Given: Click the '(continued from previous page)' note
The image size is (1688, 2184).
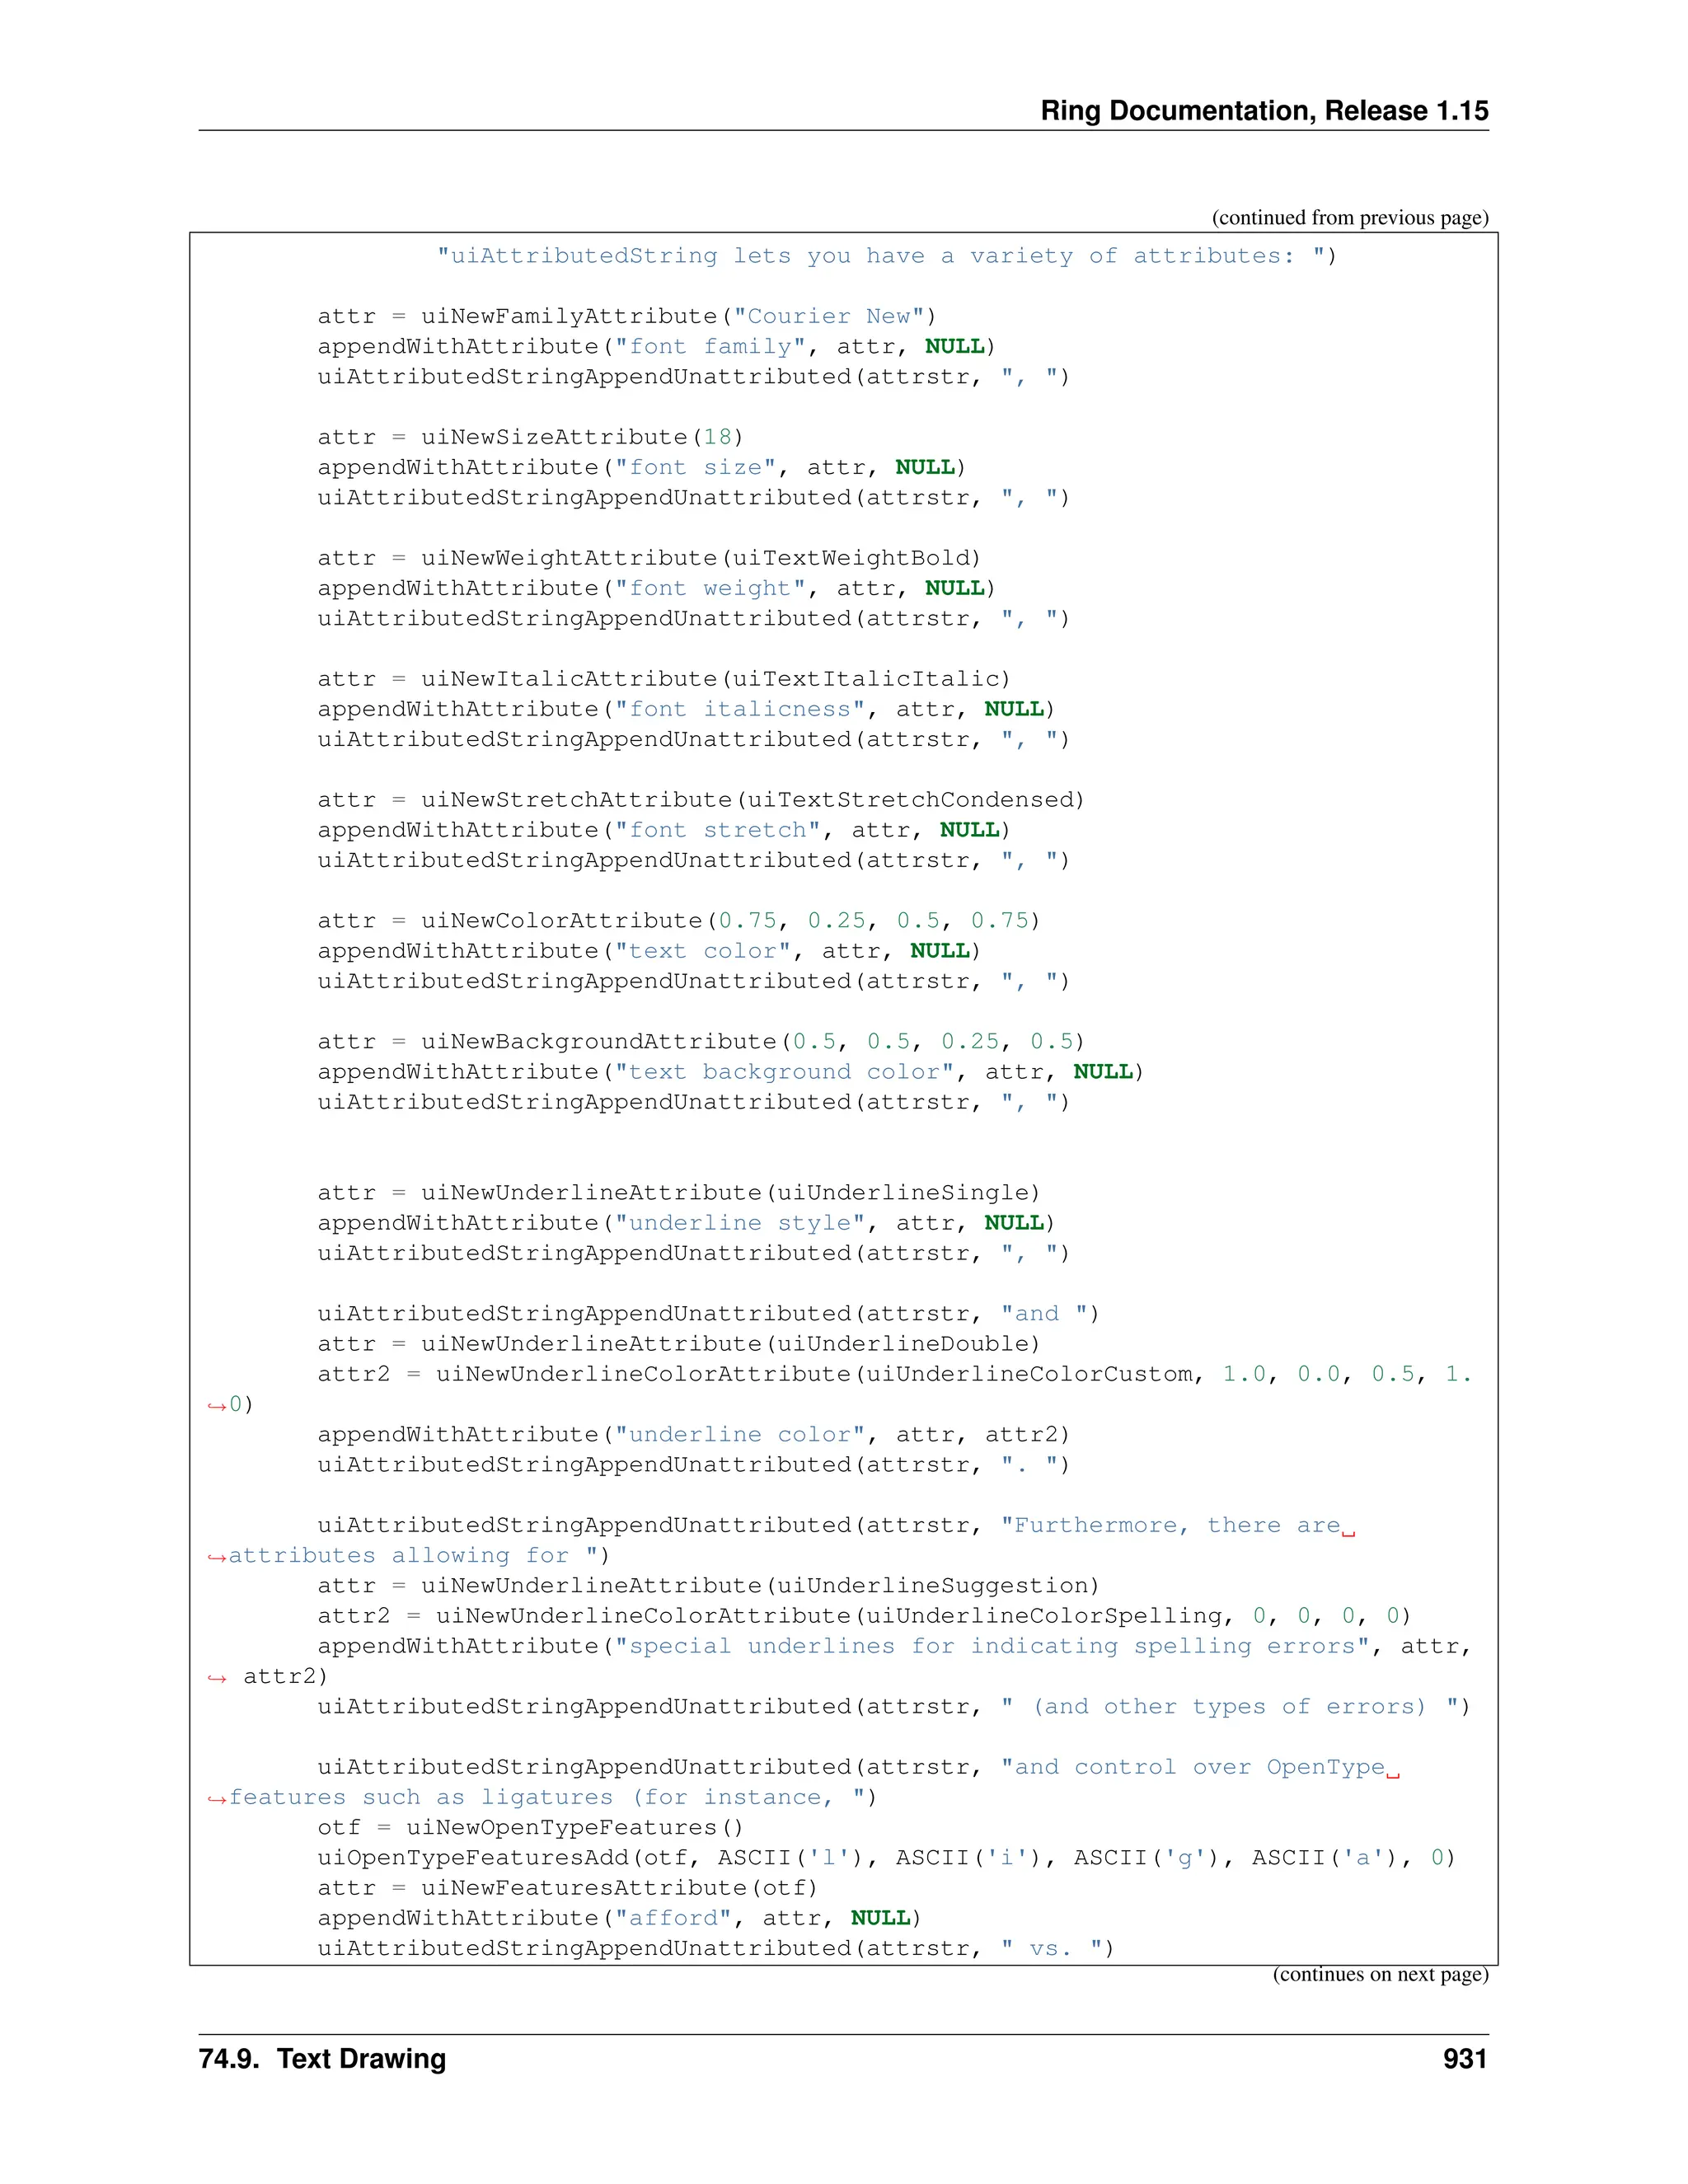Looking at the screenshot, I should 1349,218.
